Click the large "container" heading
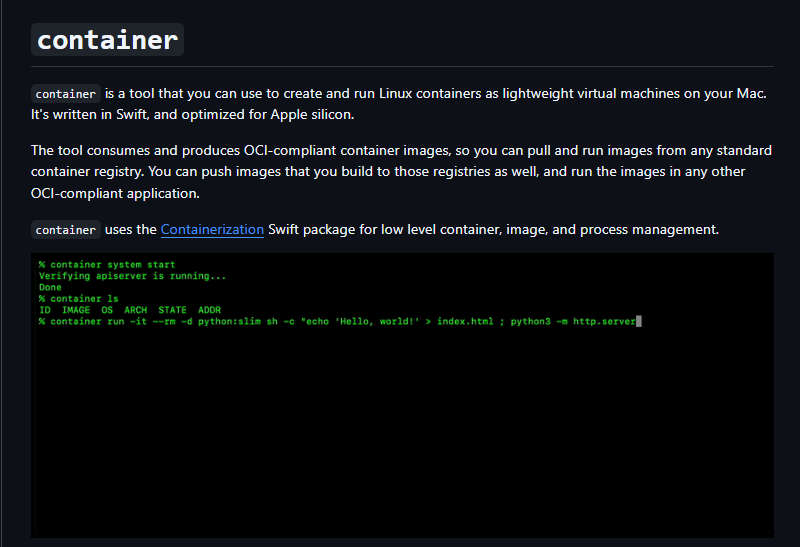Image resolution: width=800 pixels, height=547 pixels. tap(107, 40)
